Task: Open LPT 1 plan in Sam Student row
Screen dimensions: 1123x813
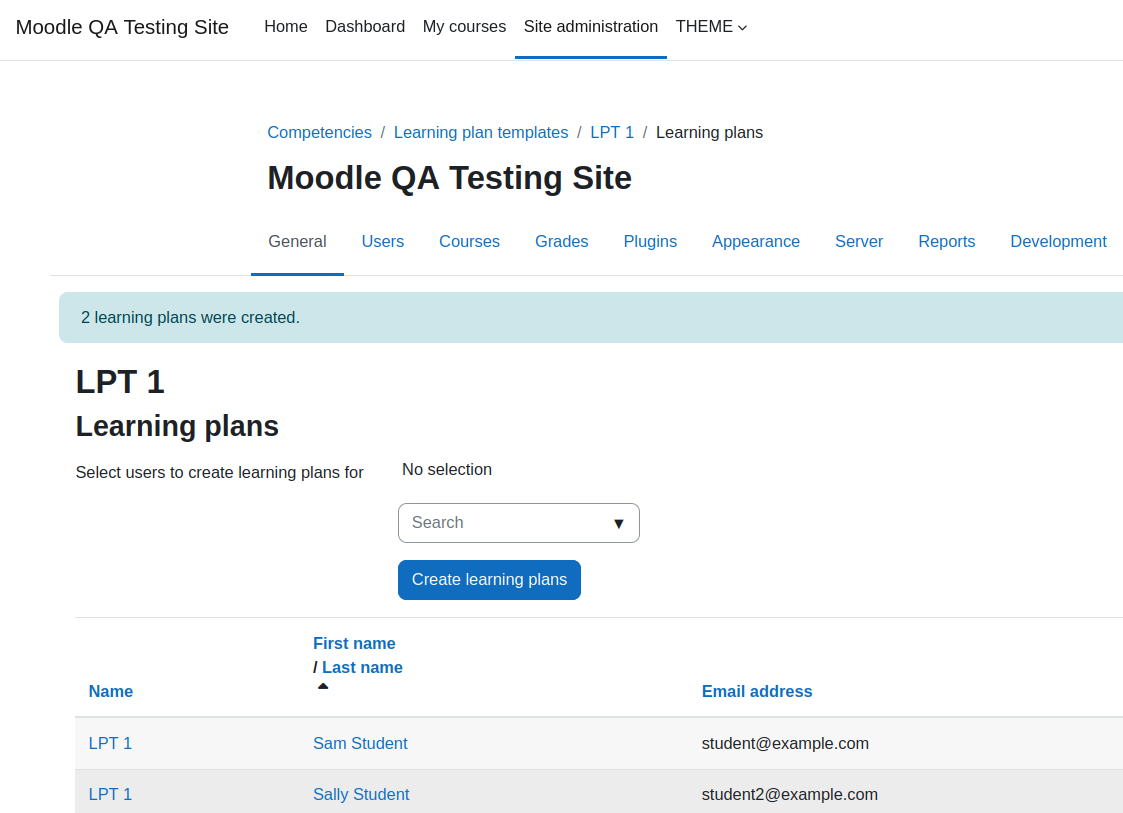Action: (110, 744)
